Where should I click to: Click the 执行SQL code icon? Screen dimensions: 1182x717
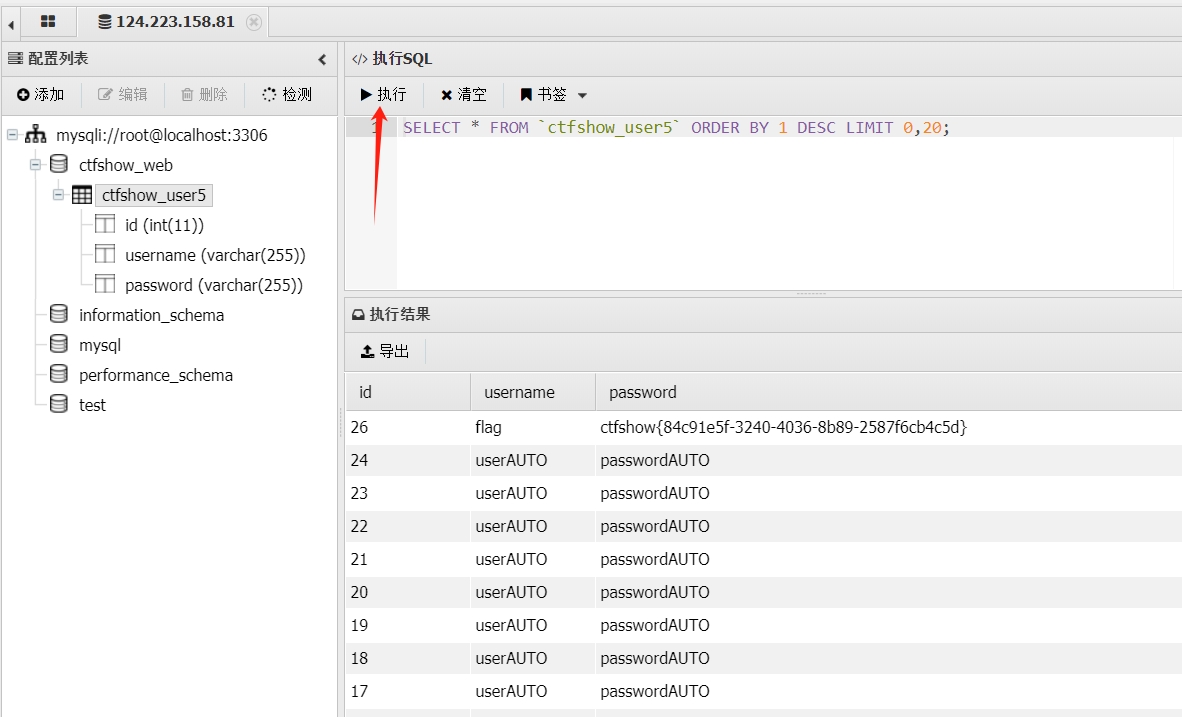[360, 59]
